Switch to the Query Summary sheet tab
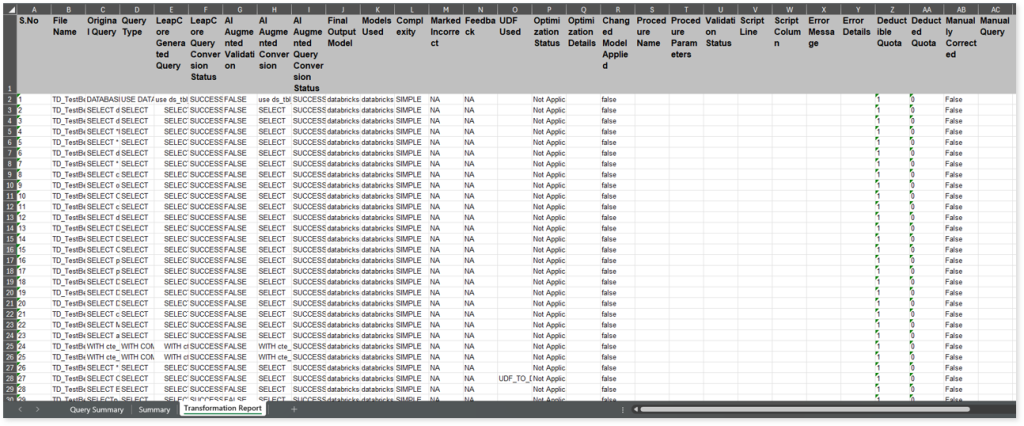Viewport: 1024px width, 426px height. pyautogui.click(x=96, y=410)
